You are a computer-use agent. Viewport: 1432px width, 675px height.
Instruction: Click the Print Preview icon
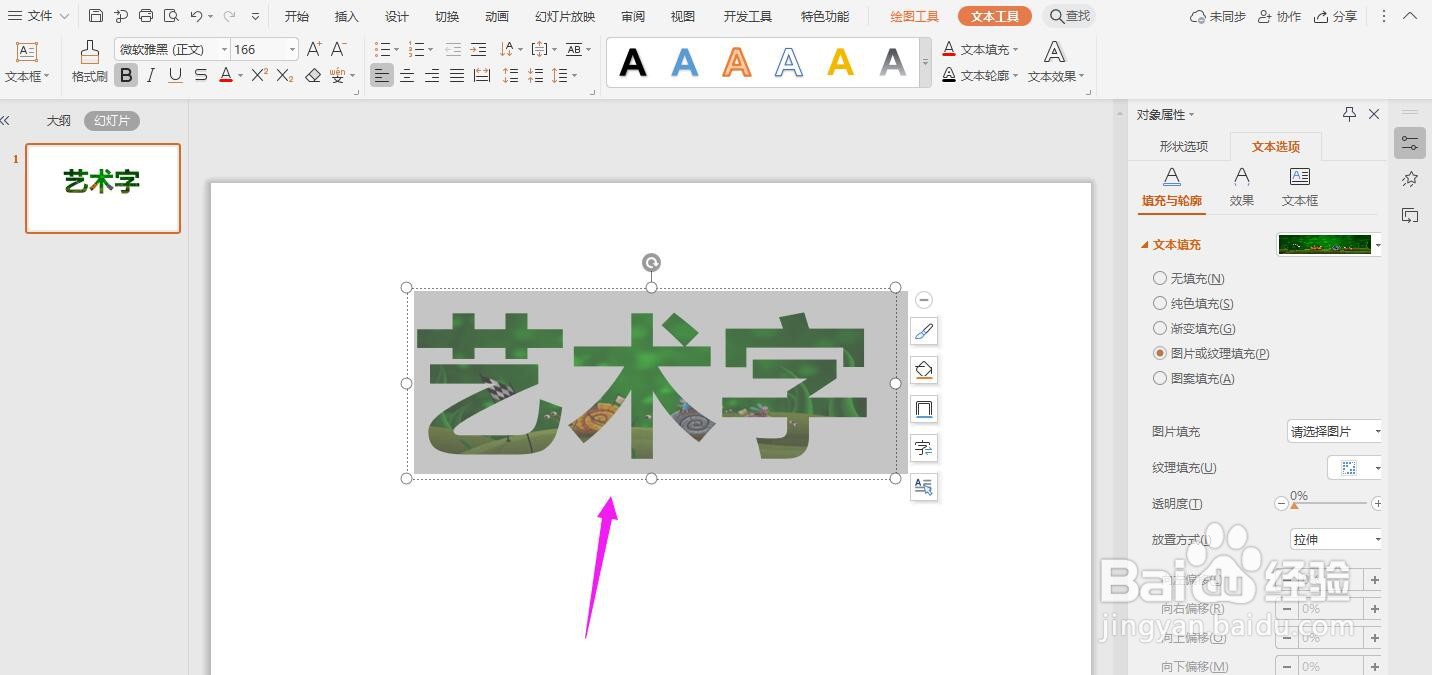click(x=171, y=16)
